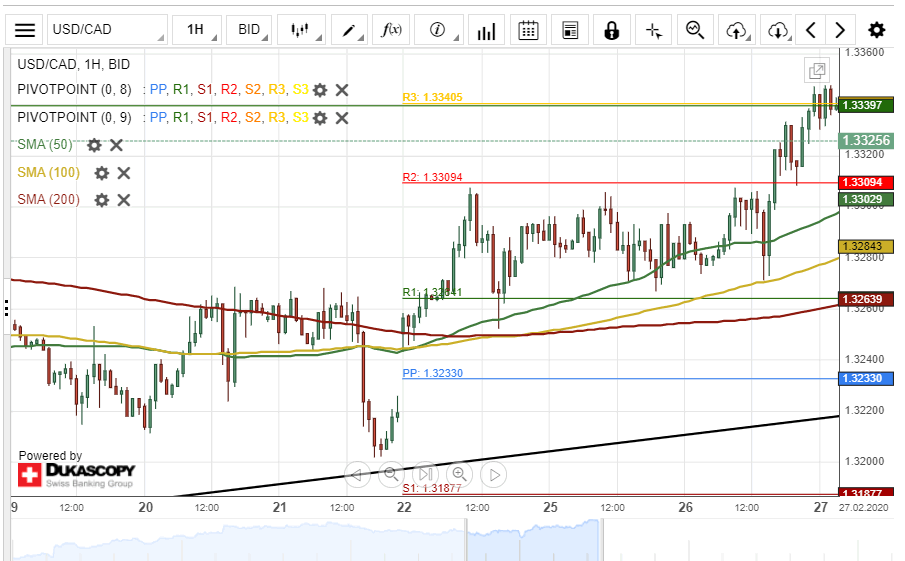905x561 pixels.
Task: Click the calendar icon in toolbar
Action: pyautogui.click(x=529, y=30)
